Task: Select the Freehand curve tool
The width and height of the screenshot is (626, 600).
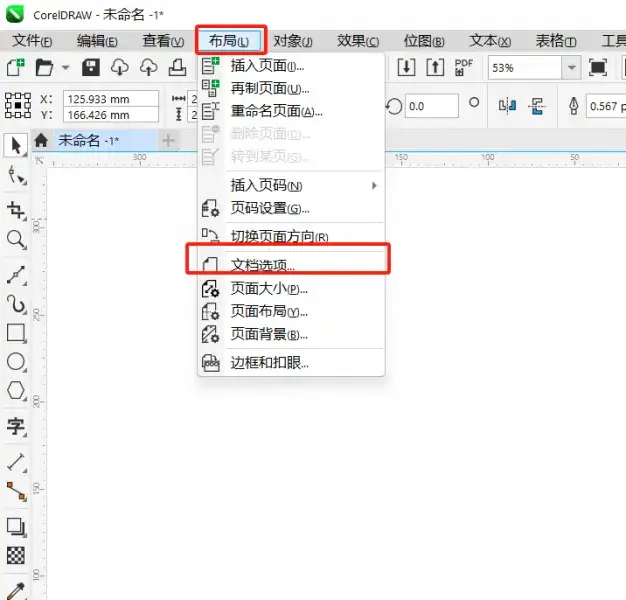Action: [x=16, y=275]
